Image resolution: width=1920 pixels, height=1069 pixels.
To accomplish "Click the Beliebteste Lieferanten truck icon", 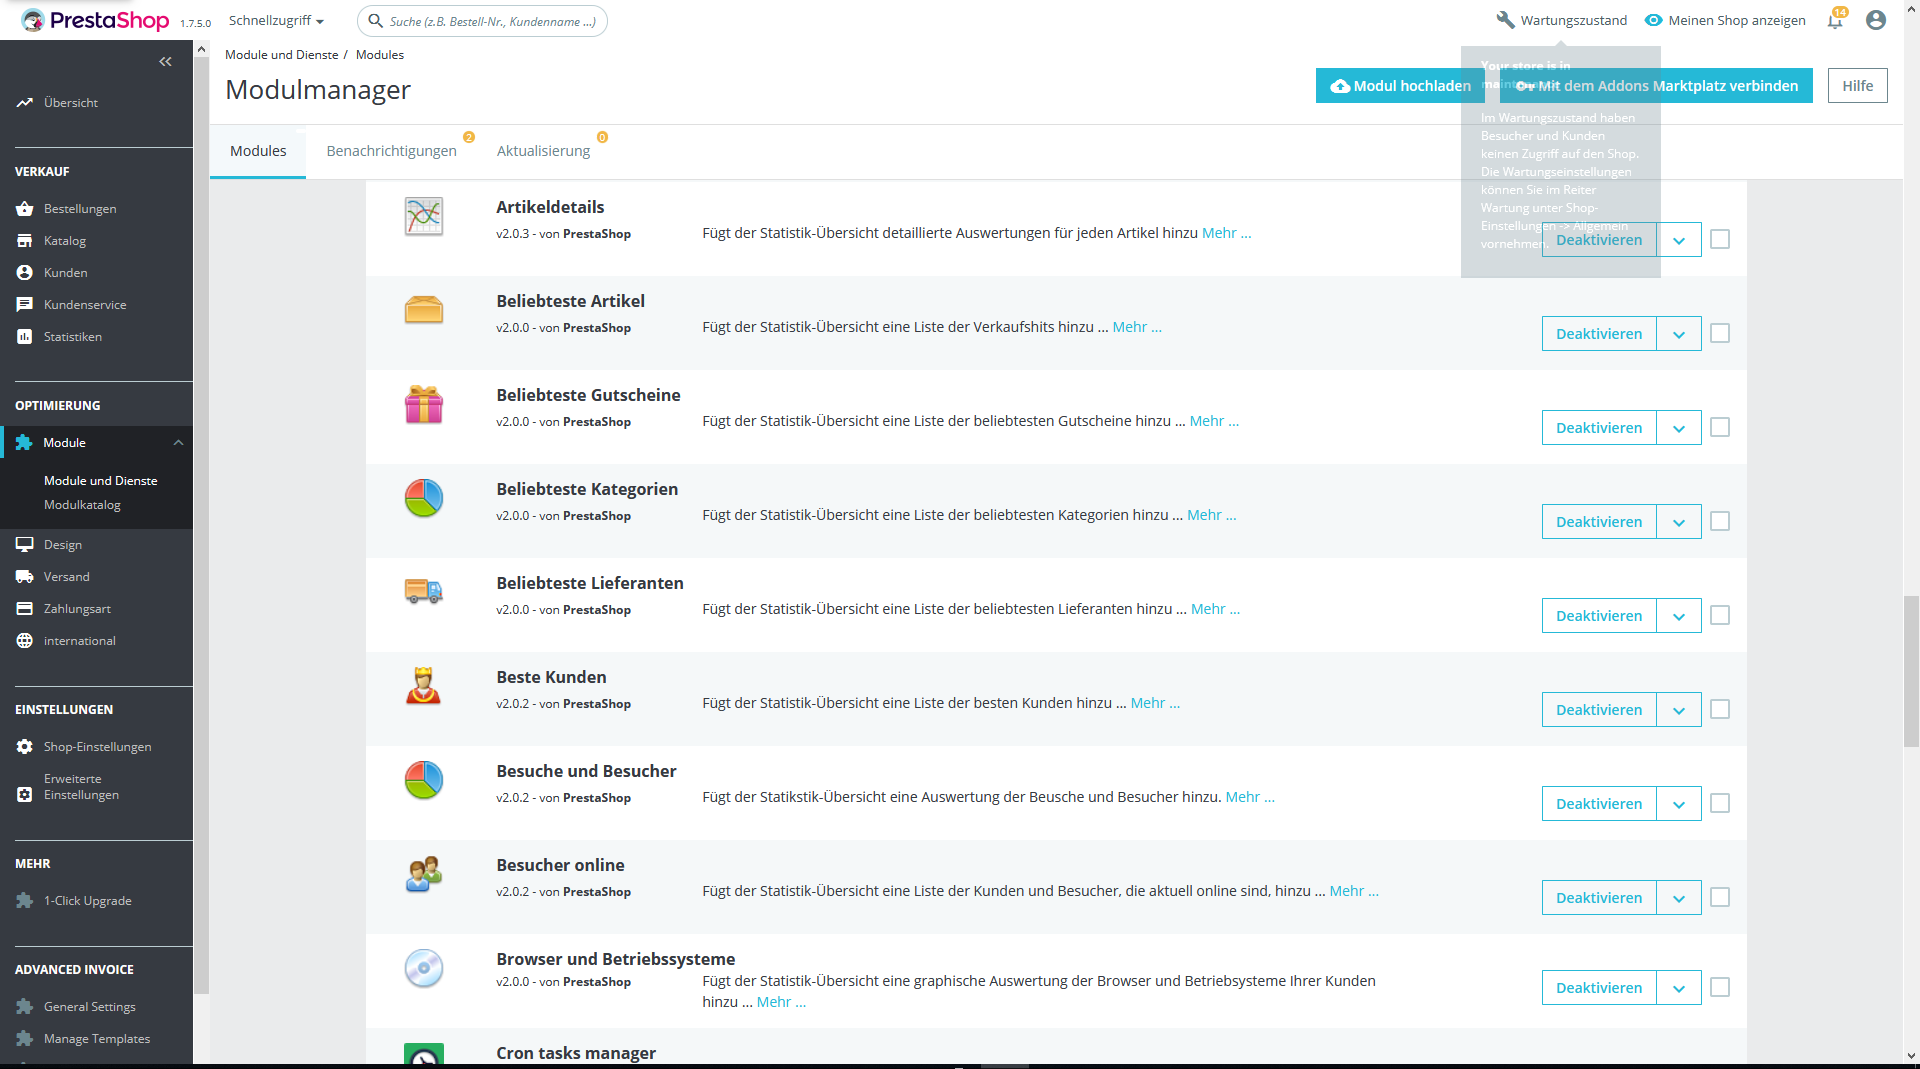I will click(424, 593).
